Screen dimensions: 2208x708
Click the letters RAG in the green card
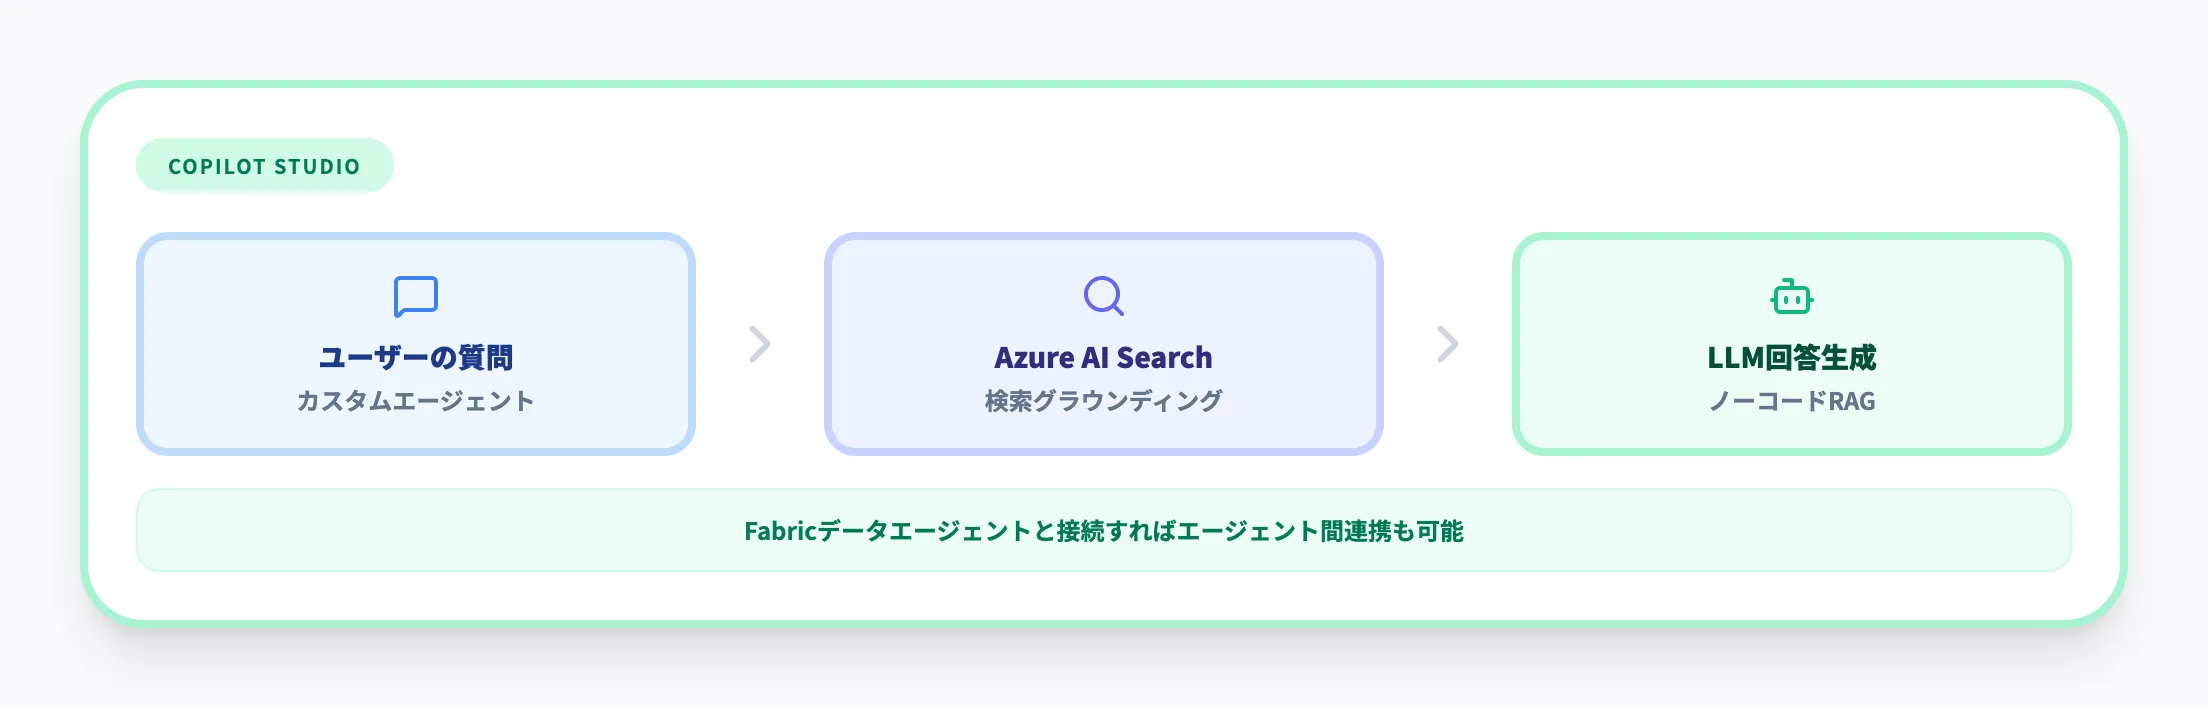tap(1852, 401)
